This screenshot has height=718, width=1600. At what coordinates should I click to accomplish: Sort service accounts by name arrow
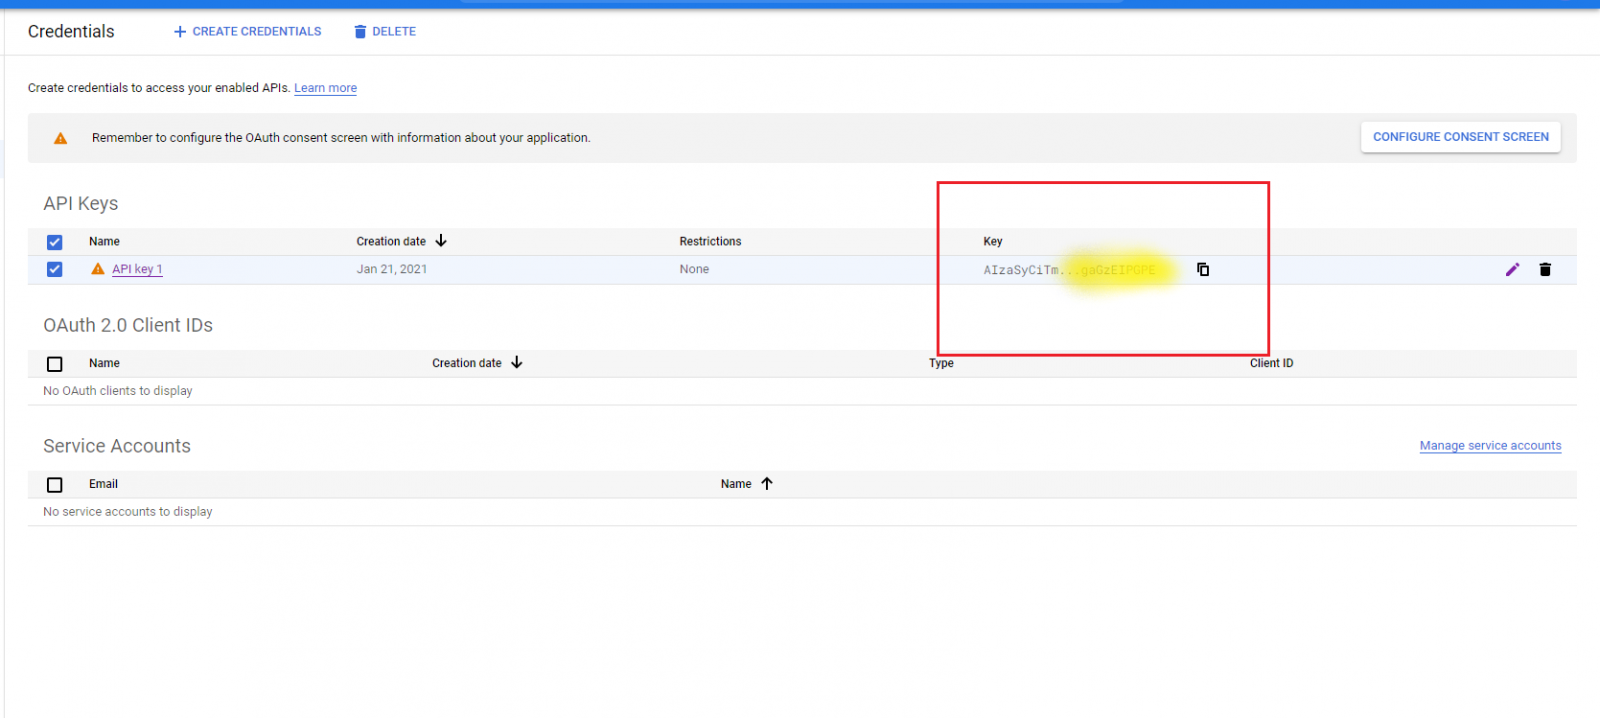767,484
